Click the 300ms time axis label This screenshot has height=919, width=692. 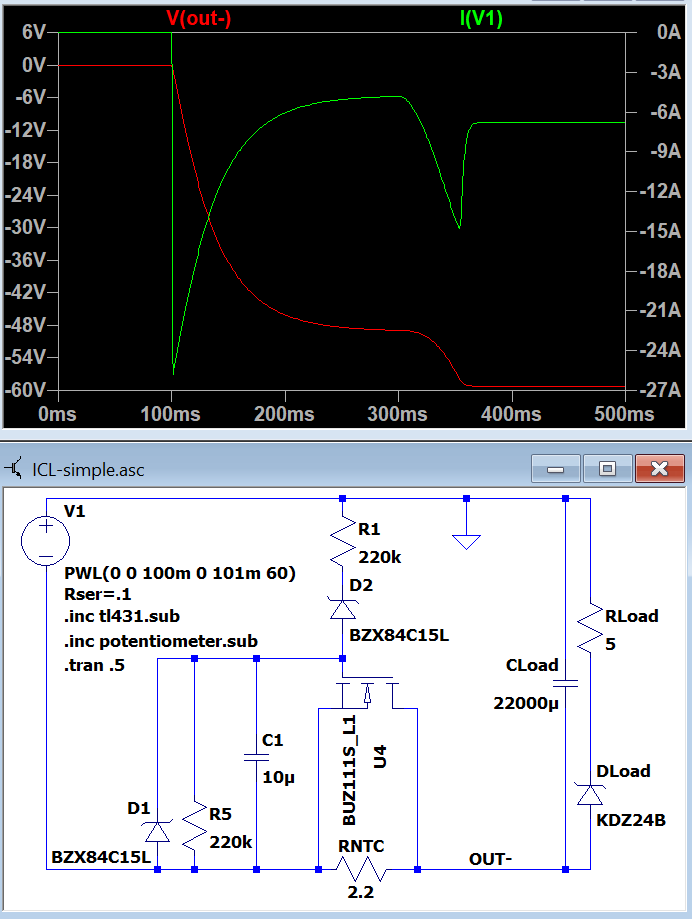coord(397,414)
